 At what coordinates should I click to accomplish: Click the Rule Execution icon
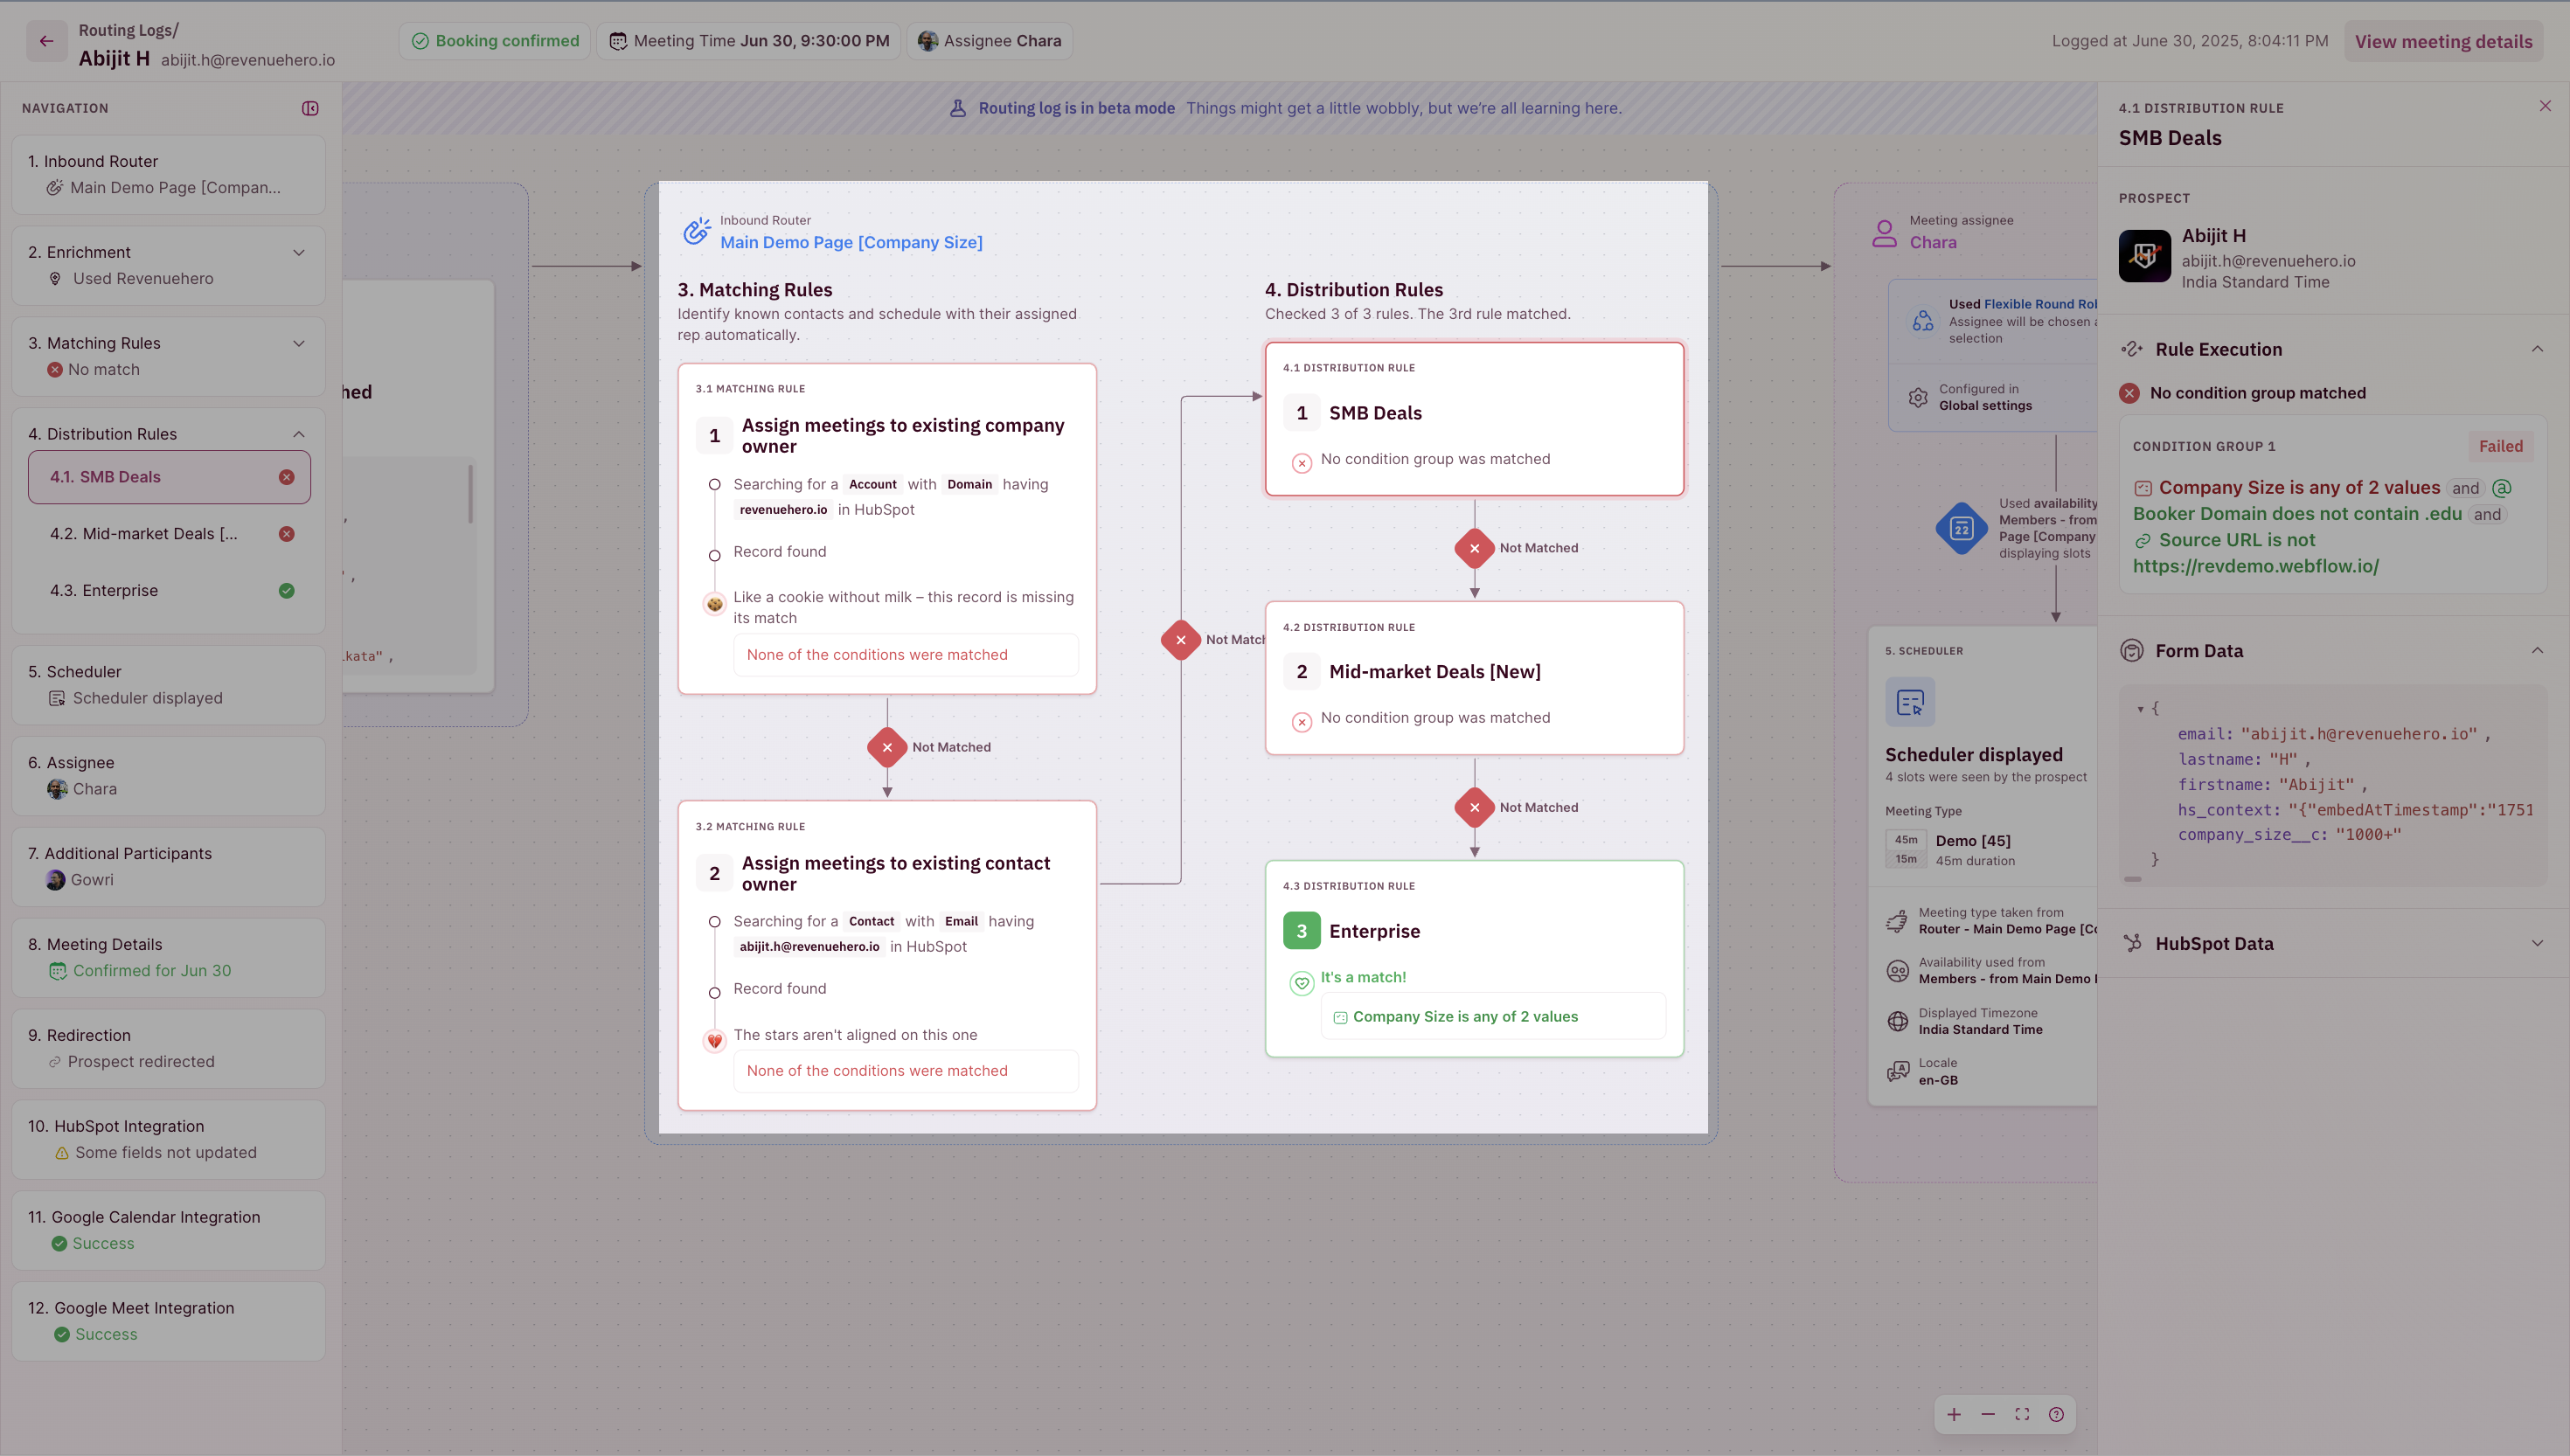click(2132, 349)
